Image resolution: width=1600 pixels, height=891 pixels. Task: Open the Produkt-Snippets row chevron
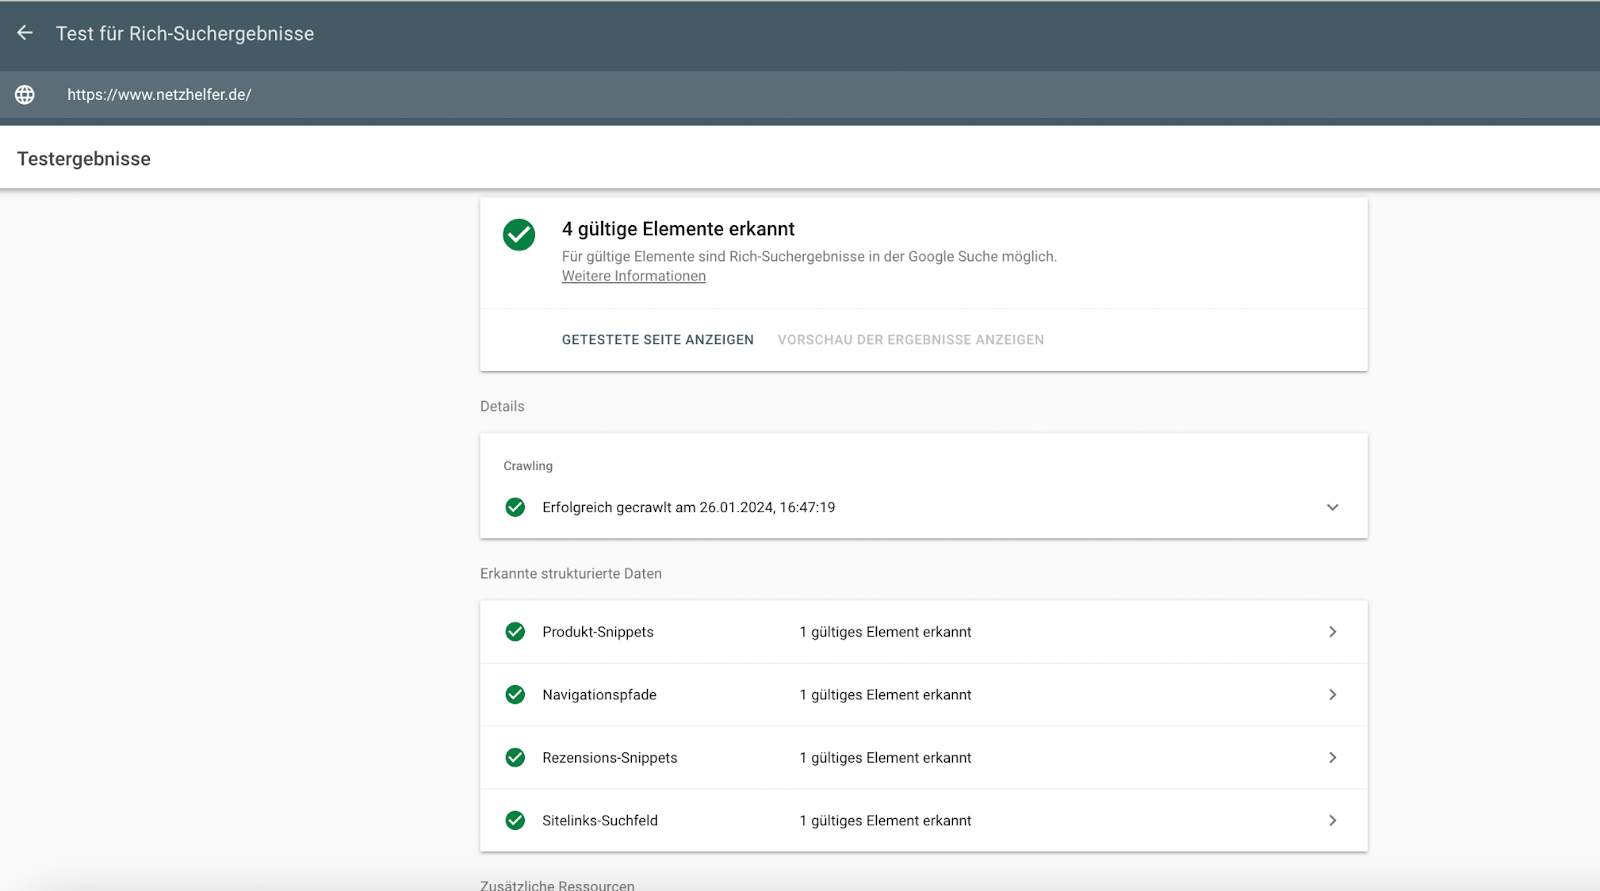(1332, 632)
